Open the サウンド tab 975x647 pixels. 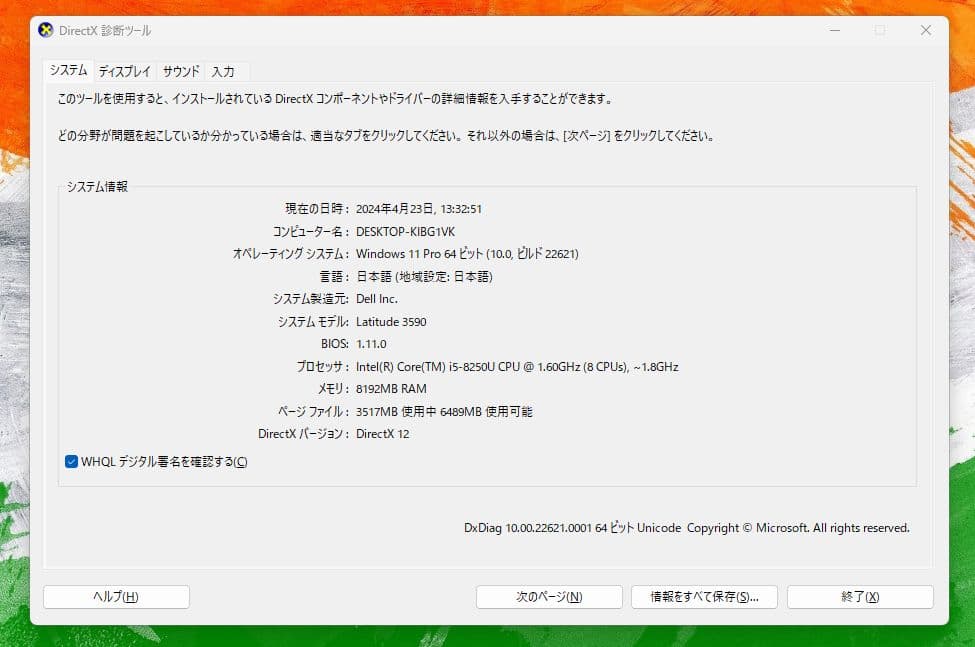pyautogui.click(x=181, y=71)
